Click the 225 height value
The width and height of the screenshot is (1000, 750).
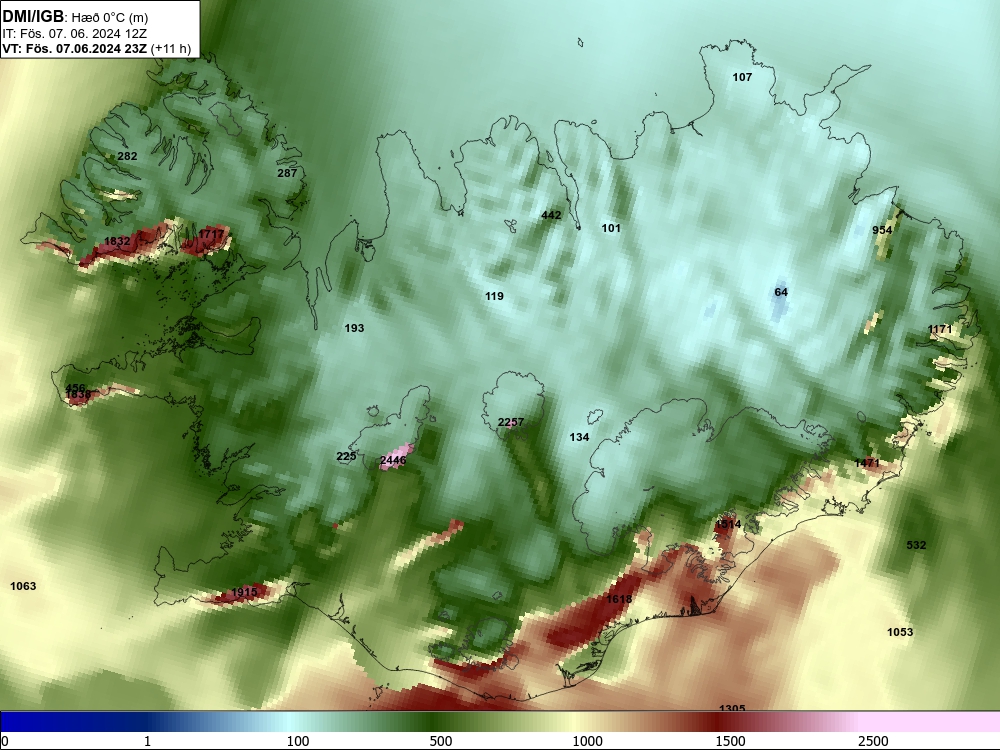tap(346, 456)
